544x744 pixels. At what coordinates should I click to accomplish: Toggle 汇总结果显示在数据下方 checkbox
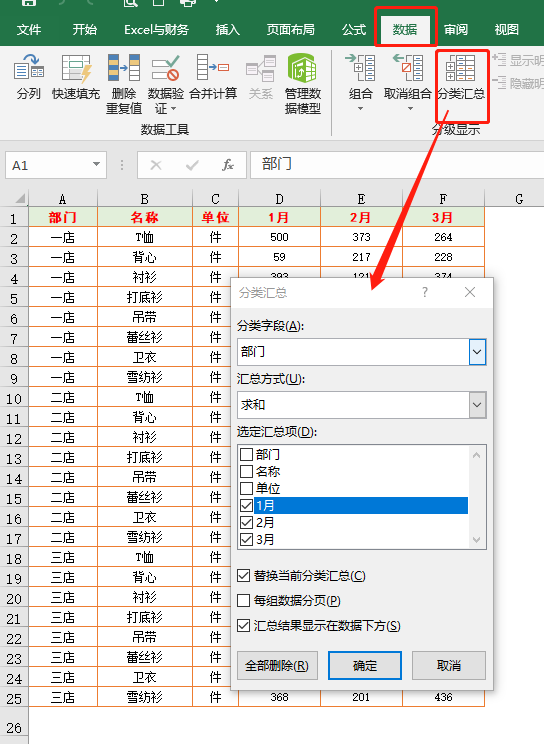pos(244,625)
